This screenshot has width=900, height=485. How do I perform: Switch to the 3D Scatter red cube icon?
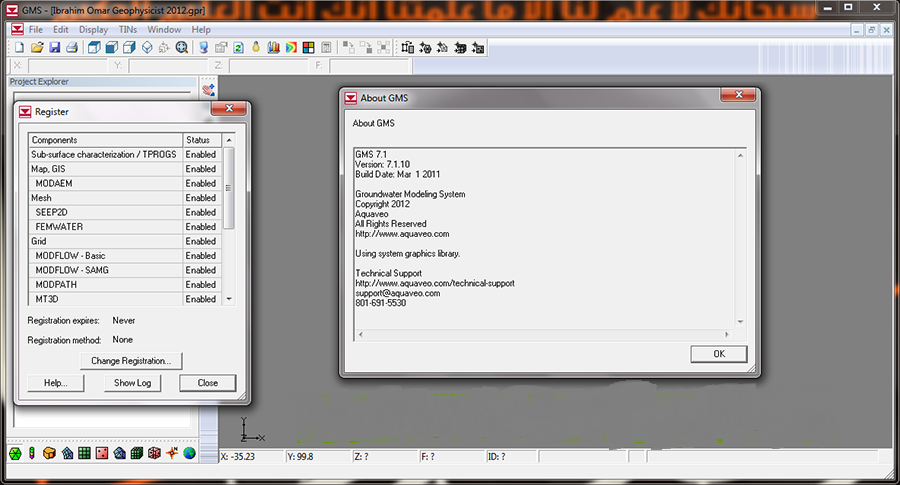[x=154, y=453]
